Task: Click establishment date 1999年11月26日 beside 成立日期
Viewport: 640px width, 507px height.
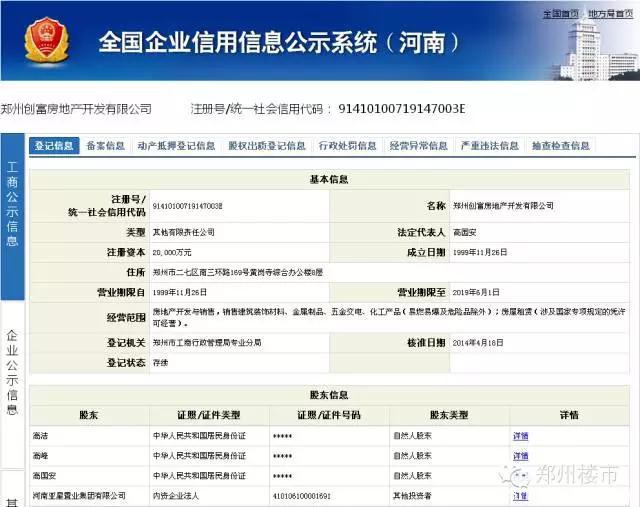Action: click(480, 252)
